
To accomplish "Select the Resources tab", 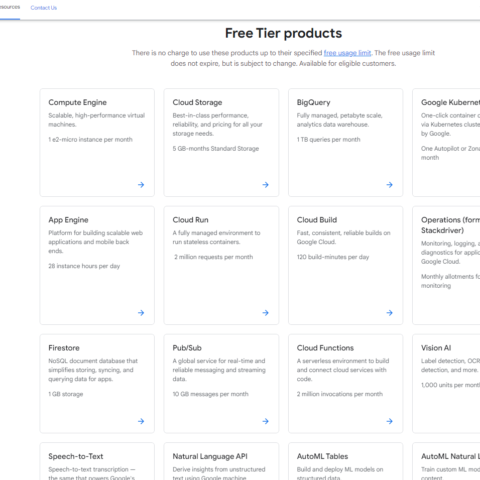I will 10,7.
